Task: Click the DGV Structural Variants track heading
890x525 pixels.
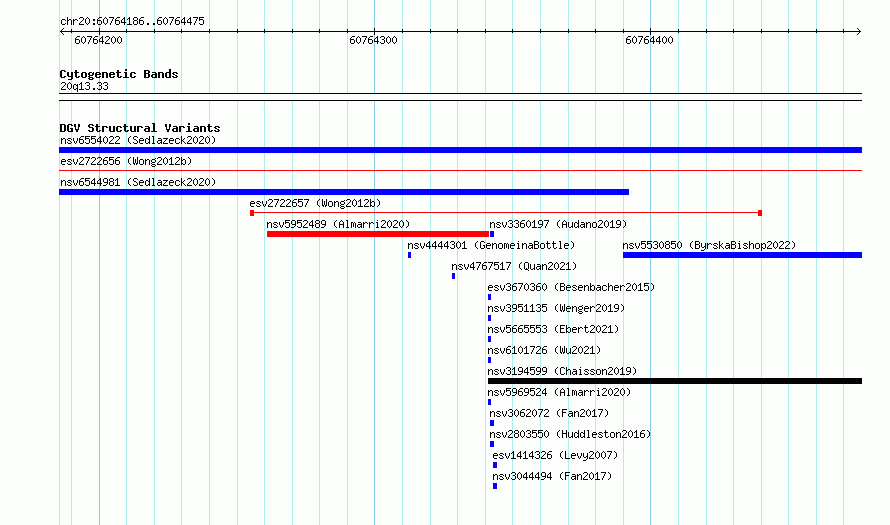Action: click(140, 128)
